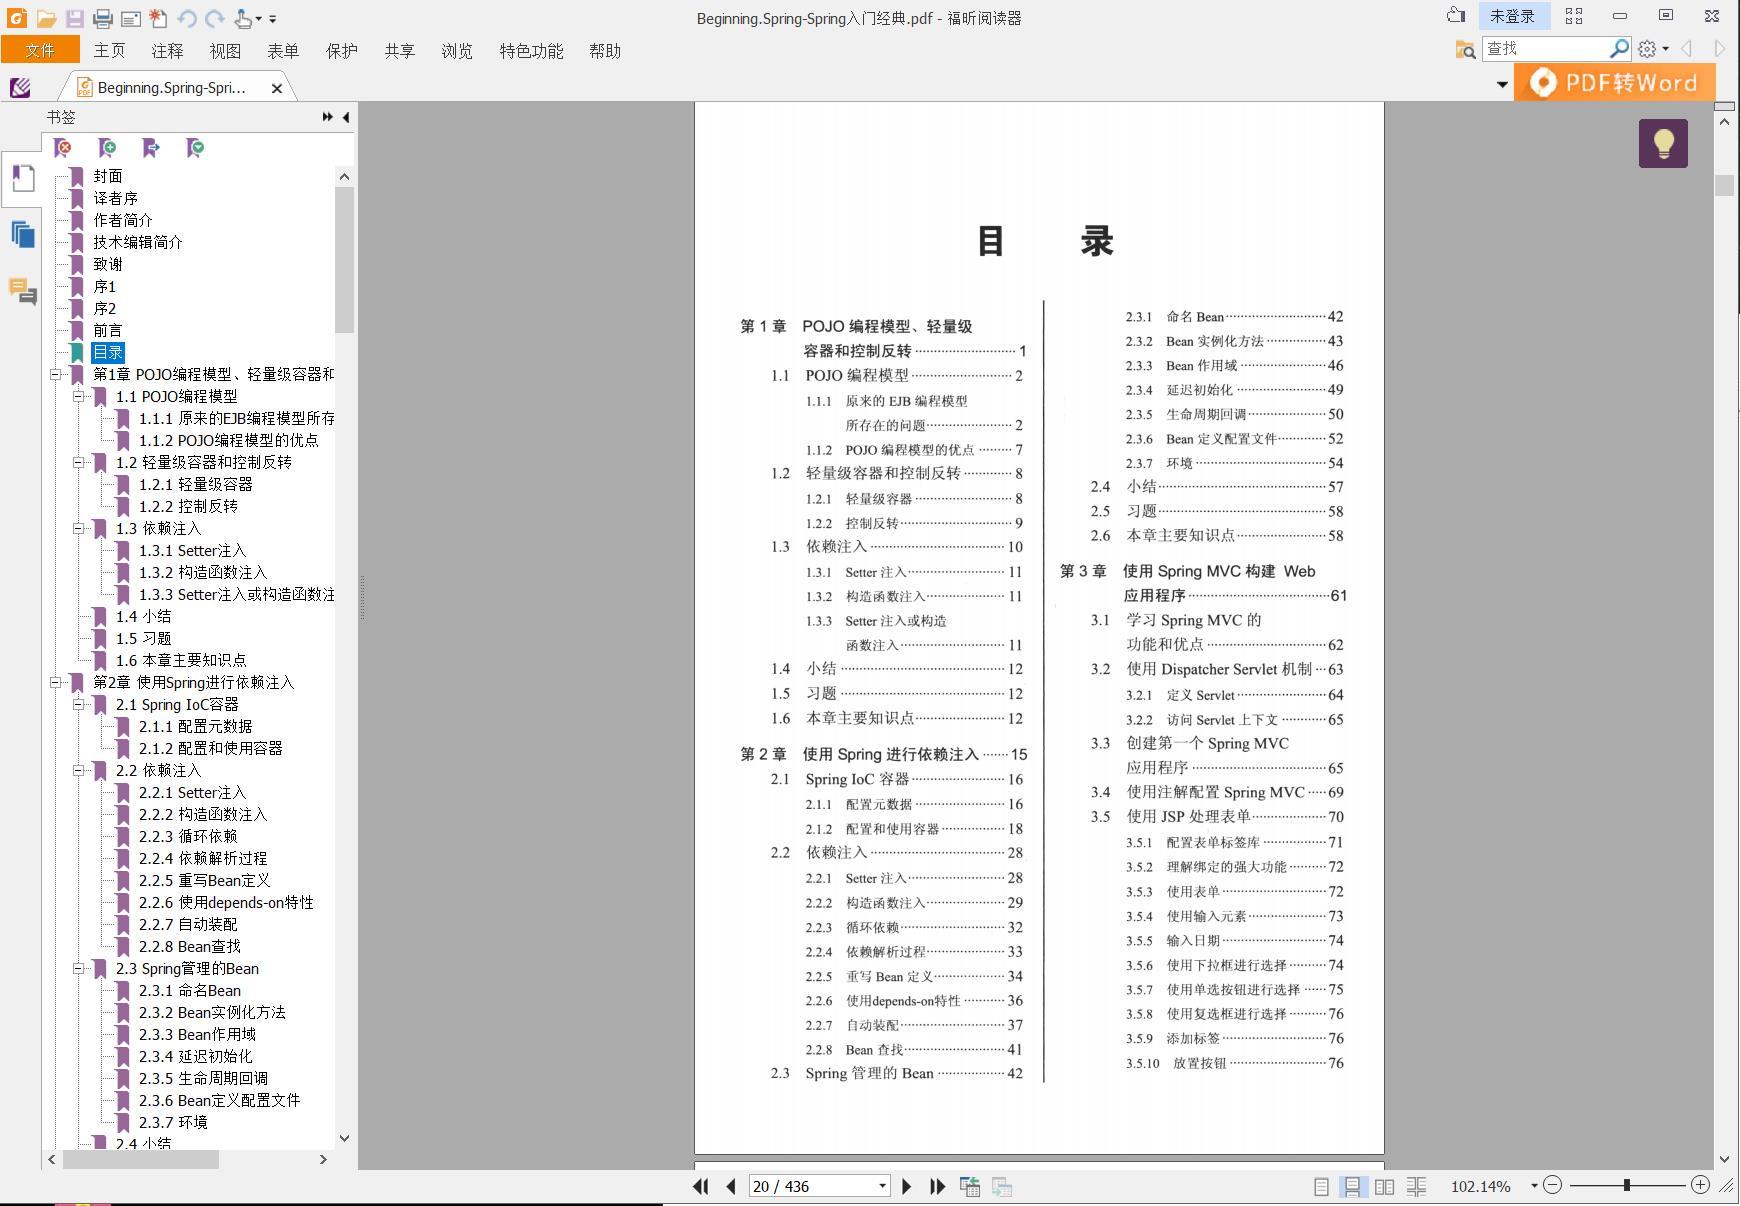This screenshot has width=1740, height=1206.
Task: Click the search settings gear icon
Action: (1647, 49)
